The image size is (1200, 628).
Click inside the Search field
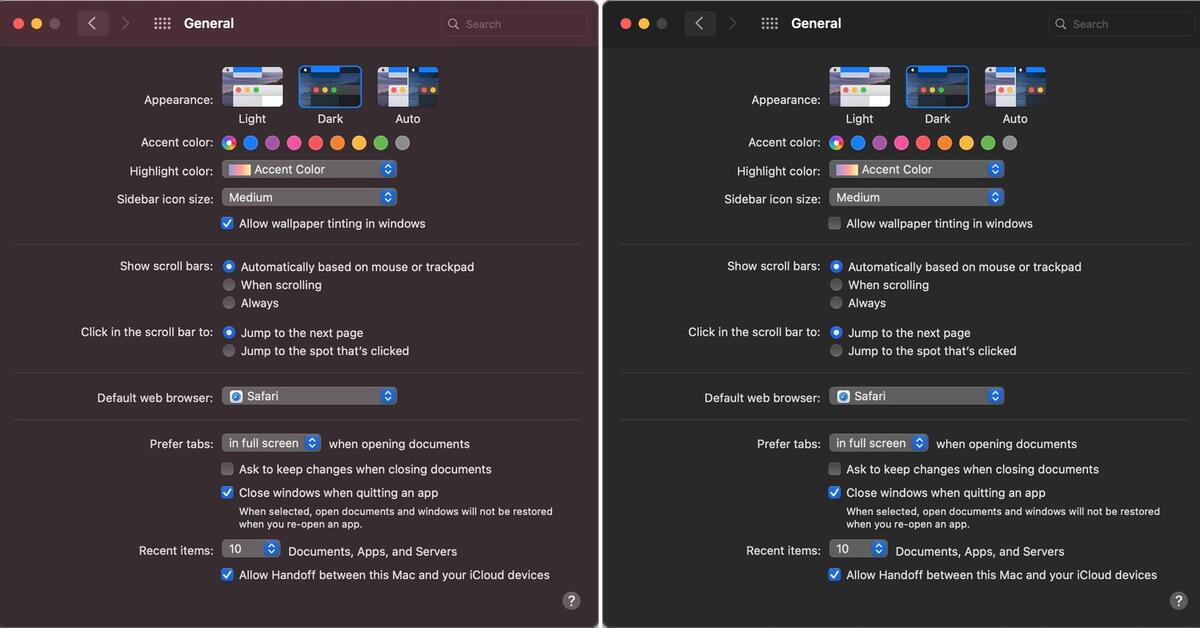tap(514, 22)
